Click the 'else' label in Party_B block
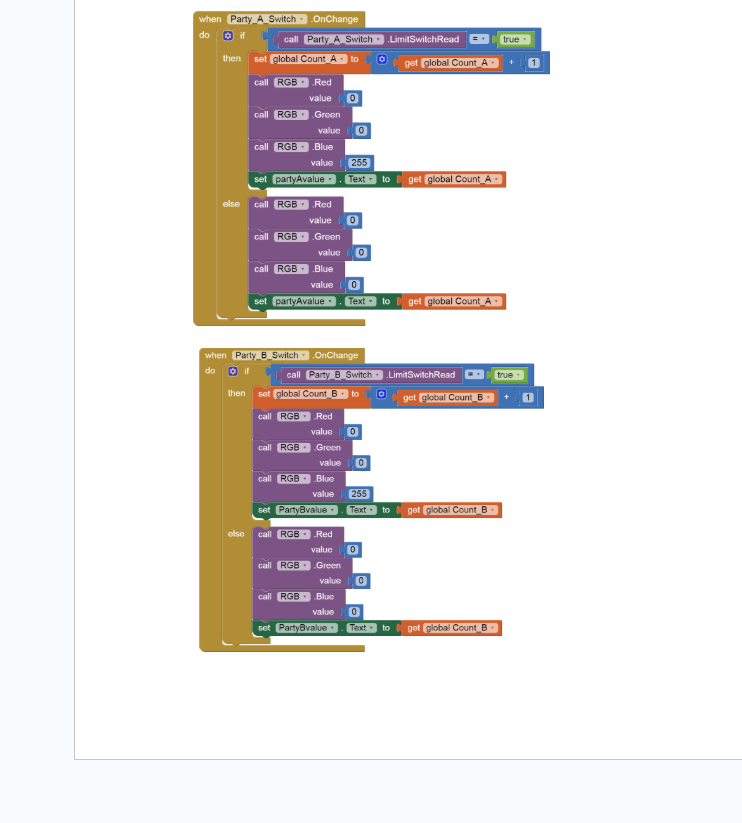This screenshot has height=823, width=742. pyautogui.click(x=236, y=534)
